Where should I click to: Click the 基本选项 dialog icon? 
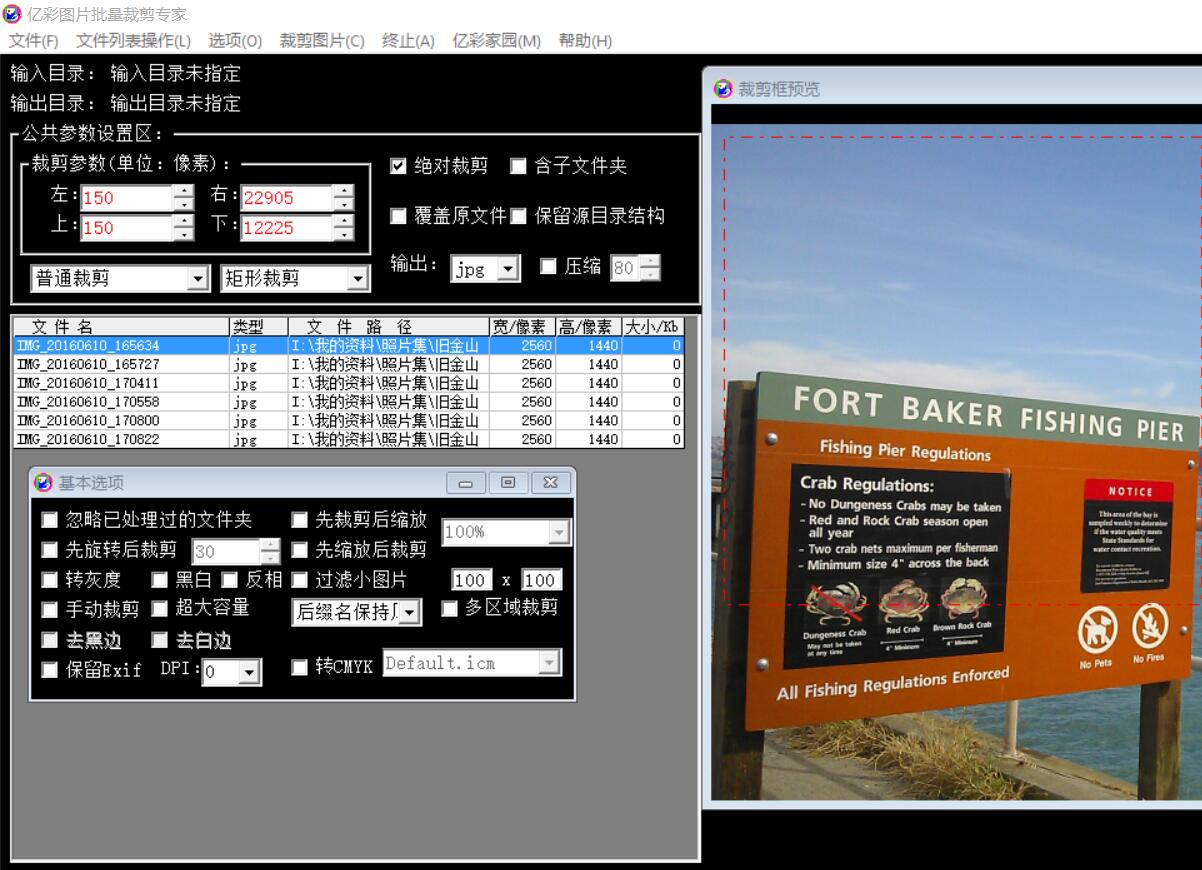43,483
